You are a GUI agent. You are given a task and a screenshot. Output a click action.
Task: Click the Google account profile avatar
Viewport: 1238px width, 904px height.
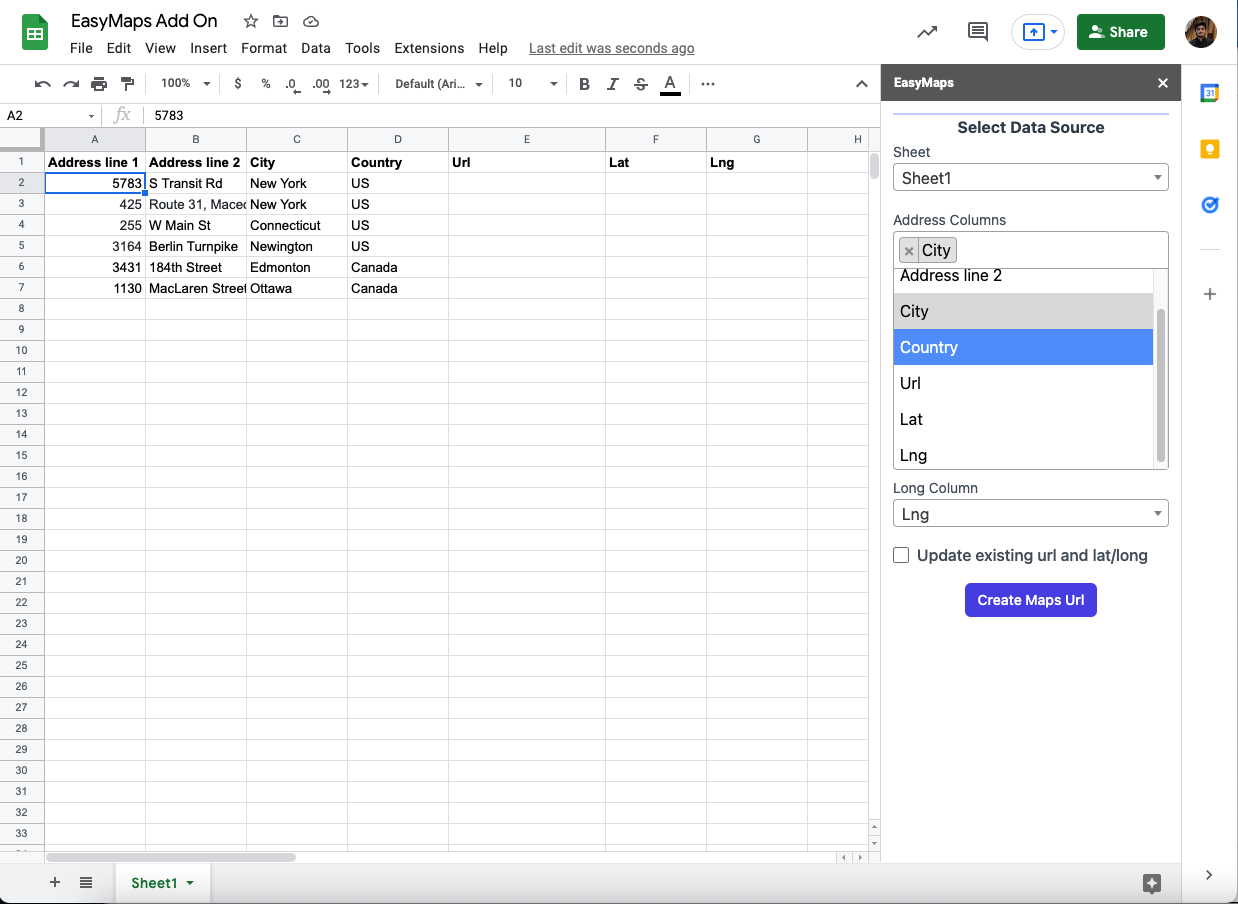tap(1201, 32)
